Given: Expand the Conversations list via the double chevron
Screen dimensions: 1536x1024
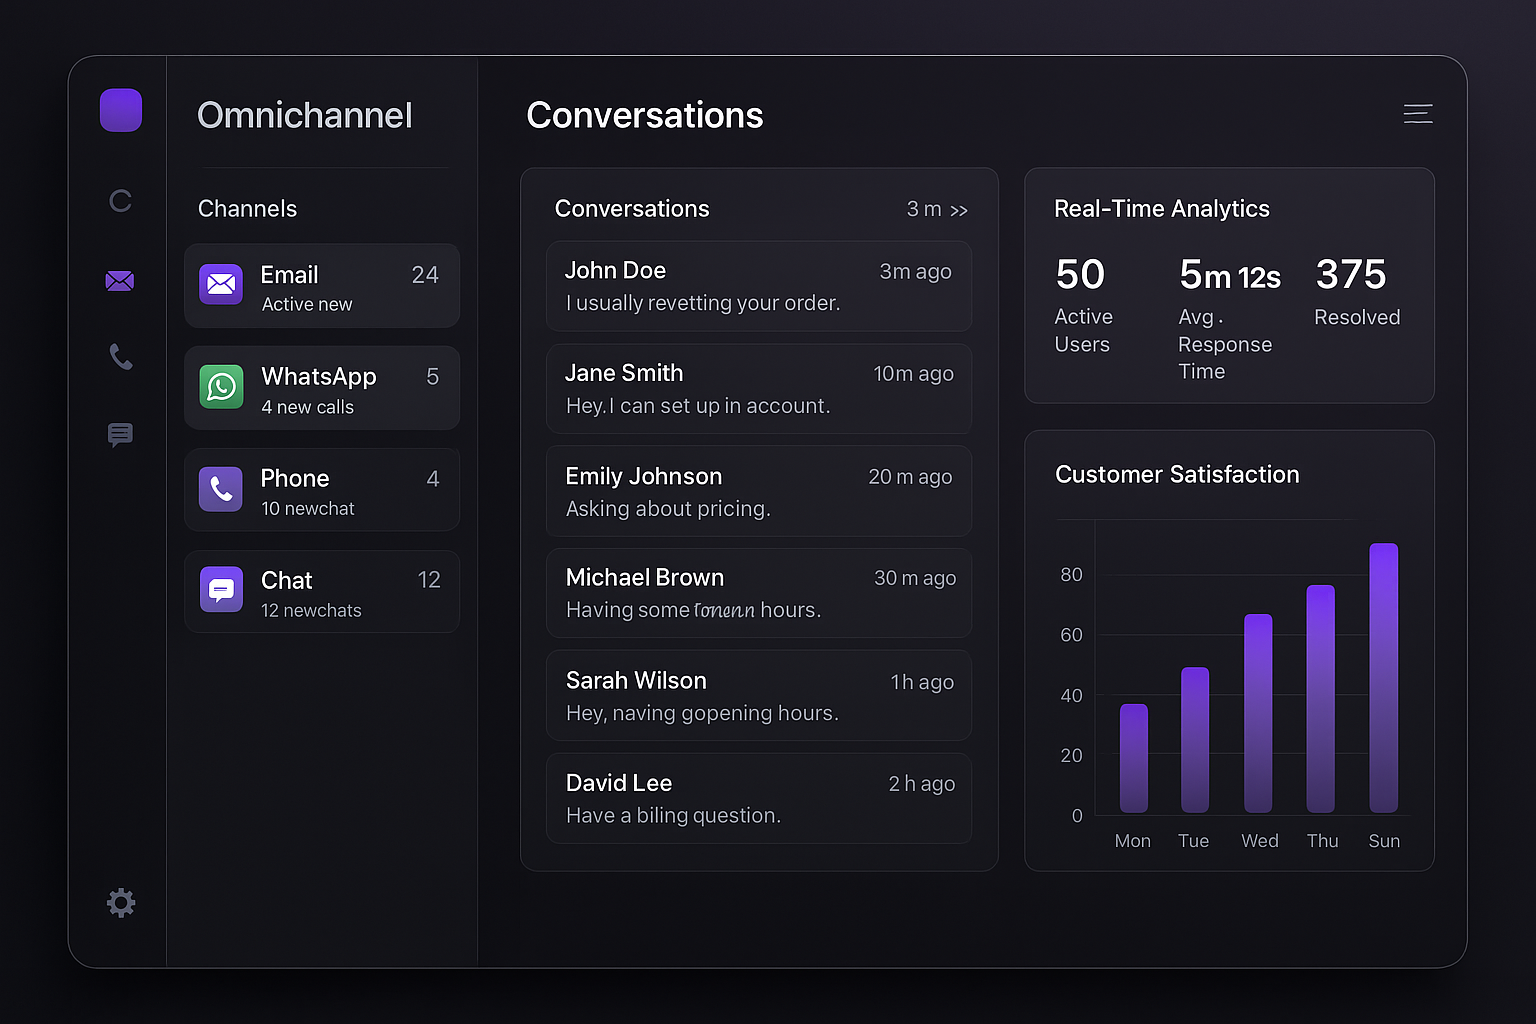Looking at the screenshot, I should (959, 210).
